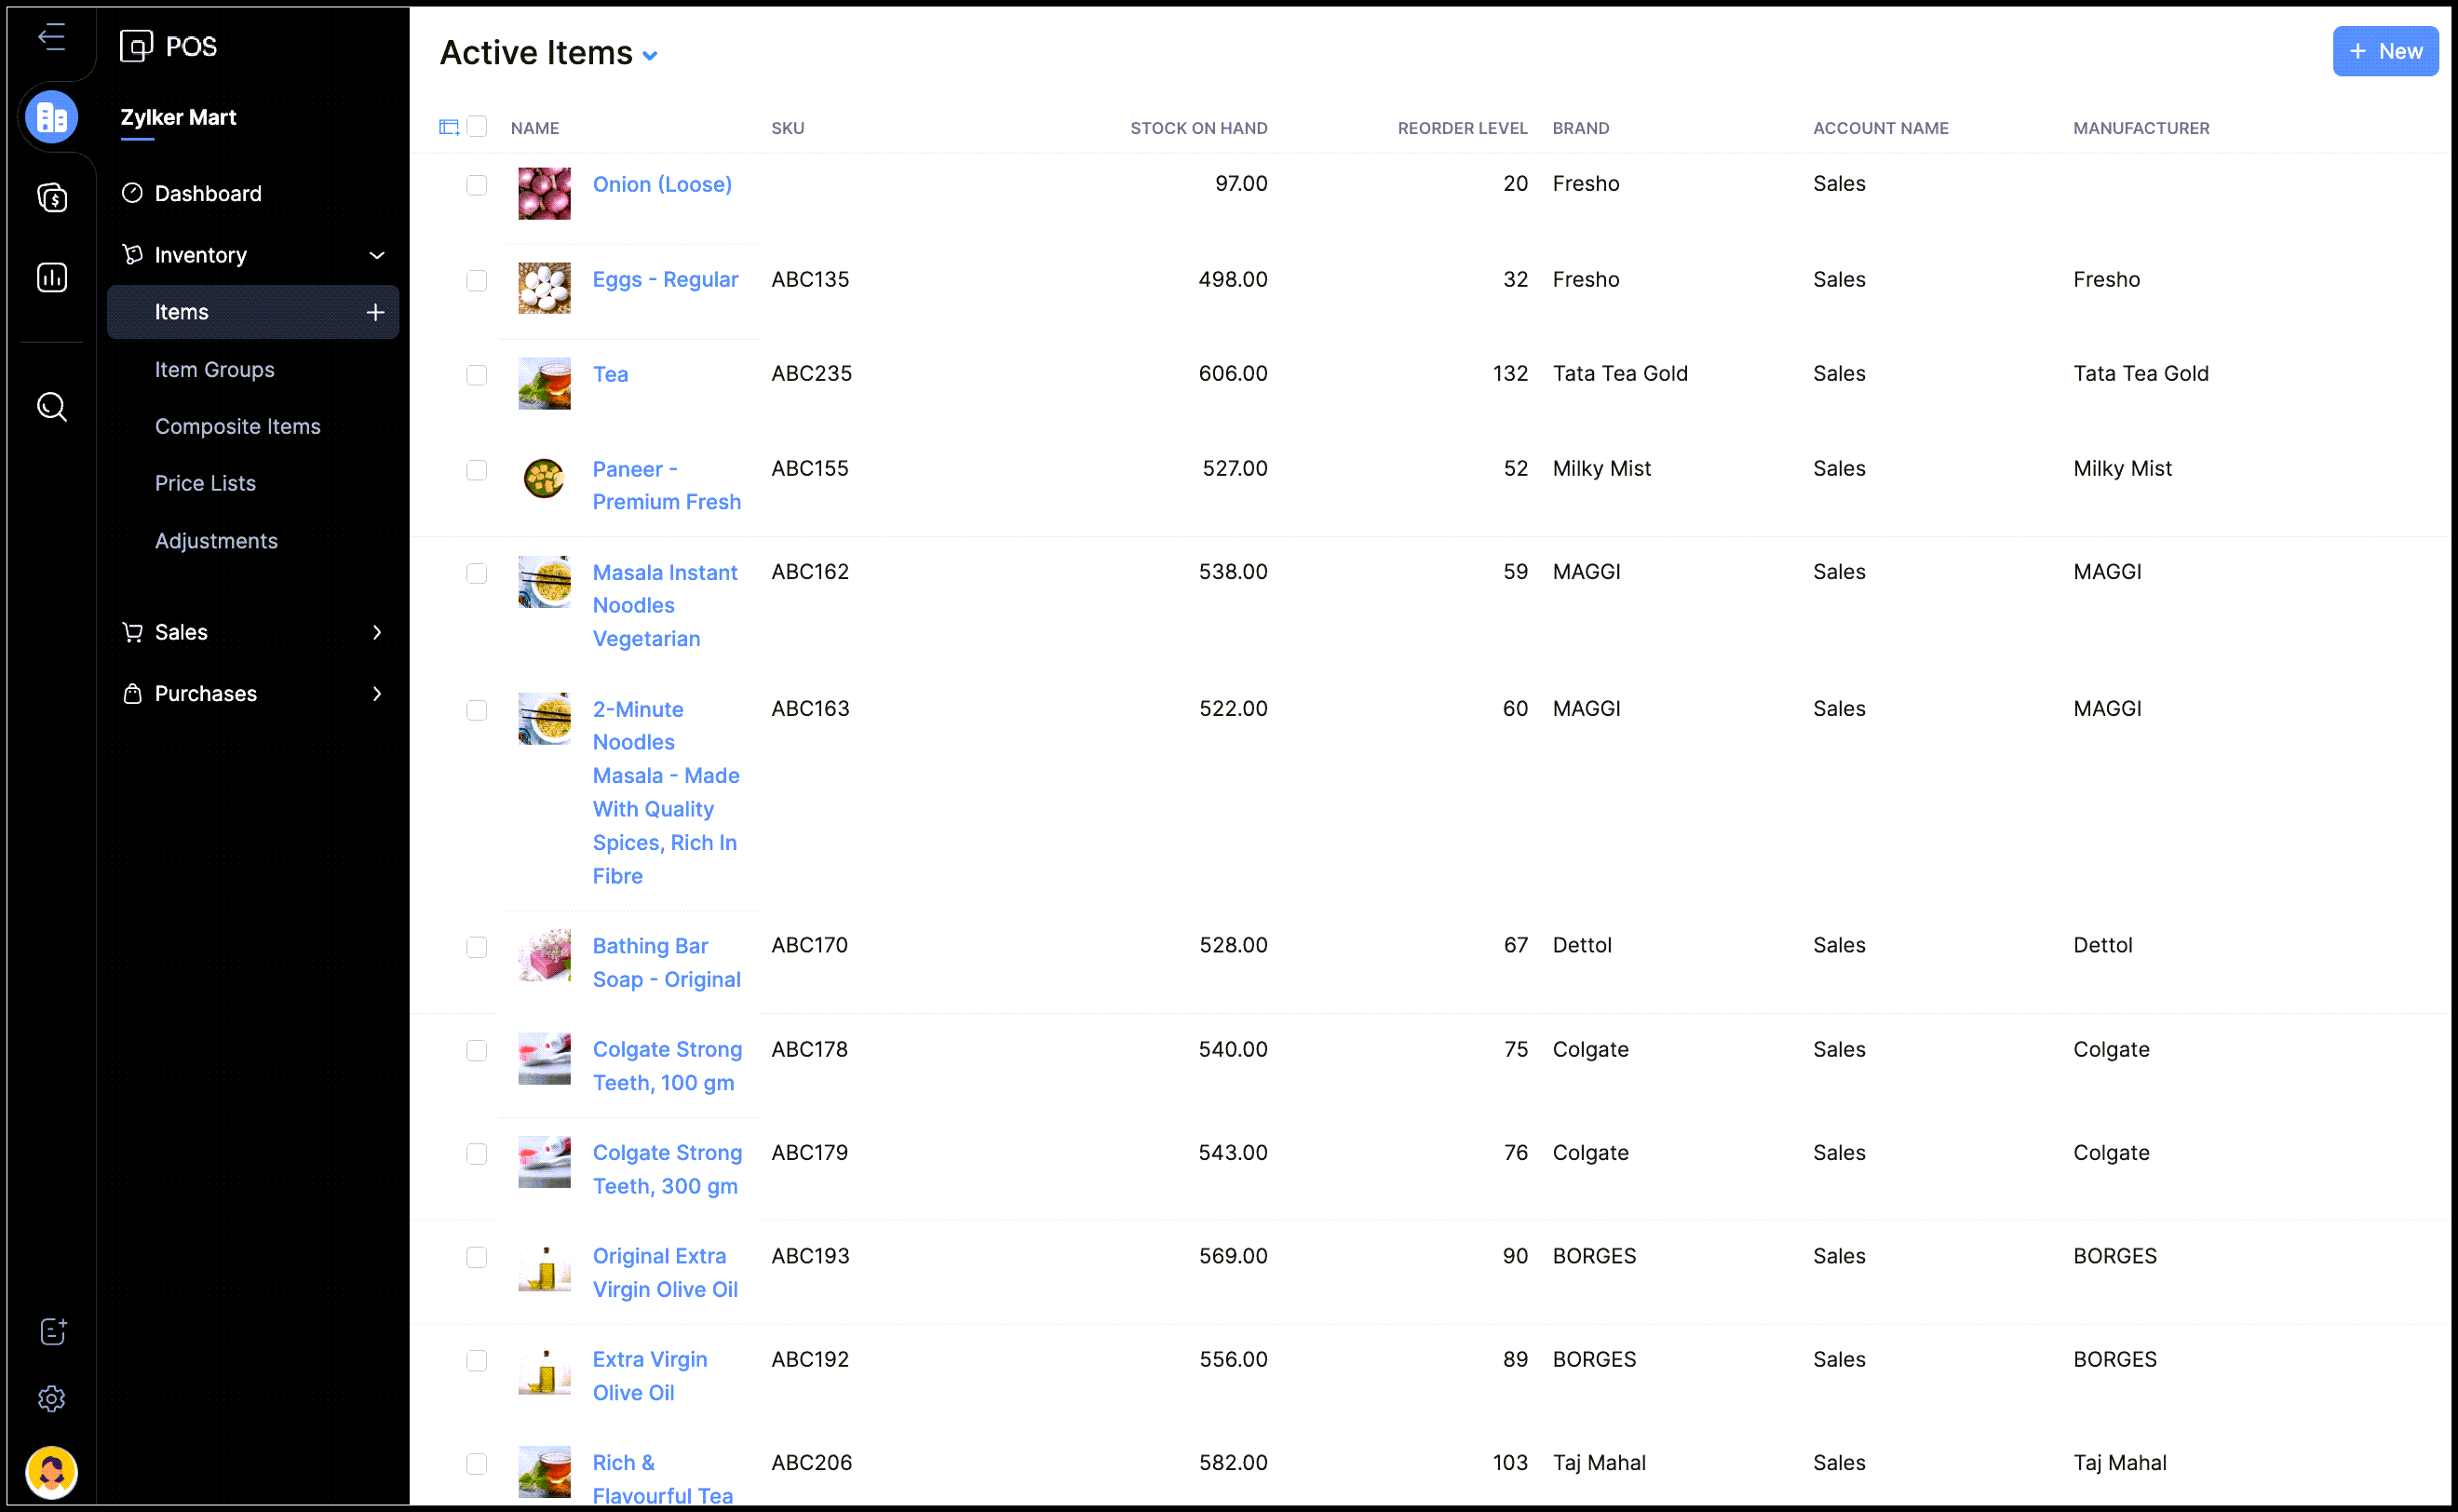Tick the select-all checkbox in the table header
2458x1512 pixels.
(477, 127)
